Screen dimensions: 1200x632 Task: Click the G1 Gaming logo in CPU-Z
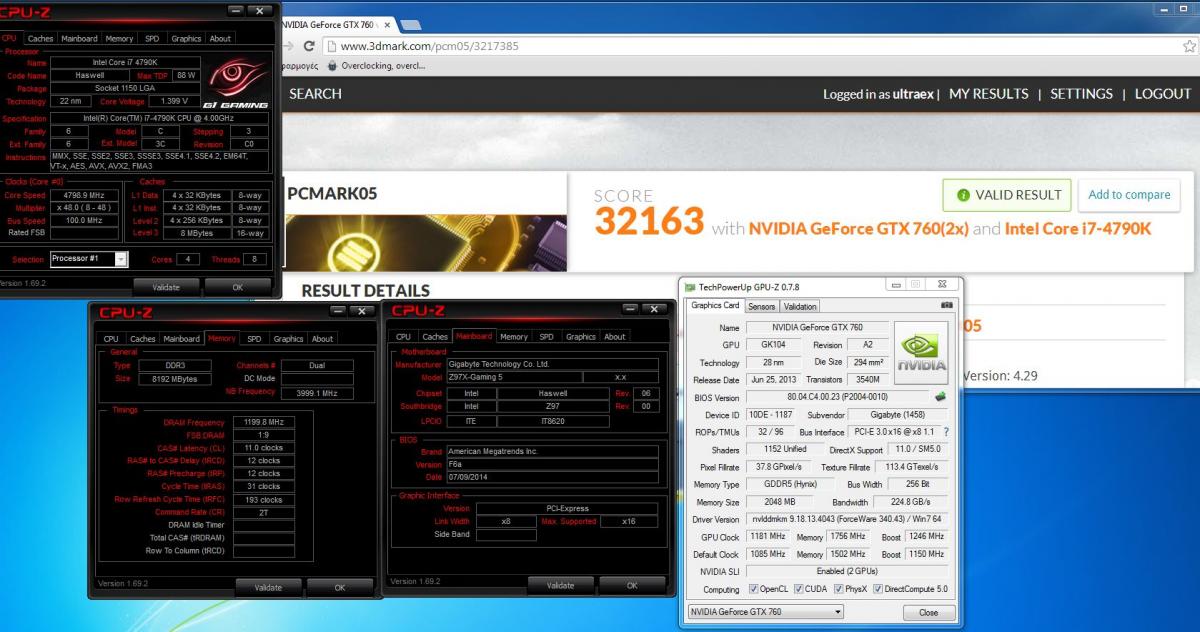[x=237, y=83]
